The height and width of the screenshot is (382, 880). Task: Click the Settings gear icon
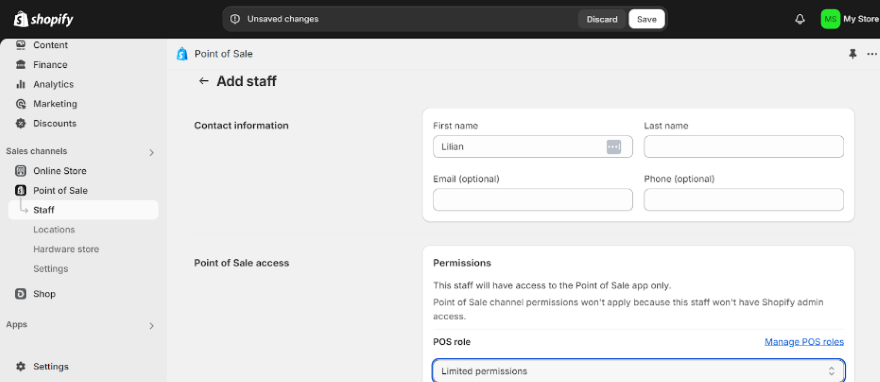click(x=21, y=366)
